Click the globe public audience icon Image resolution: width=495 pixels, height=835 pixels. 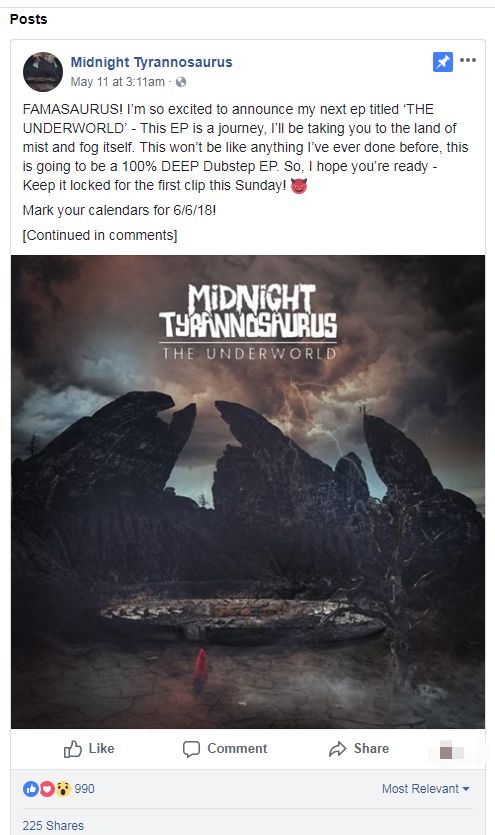click(x=181, y=82)
